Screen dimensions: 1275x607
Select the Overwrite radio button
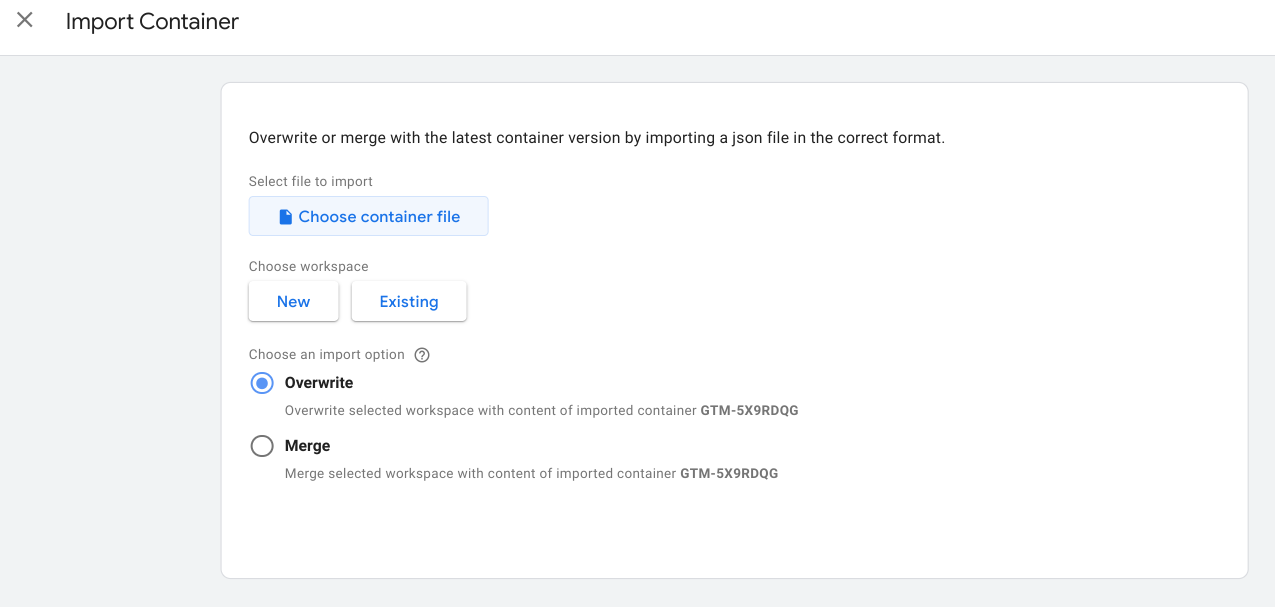coord(262,383)
